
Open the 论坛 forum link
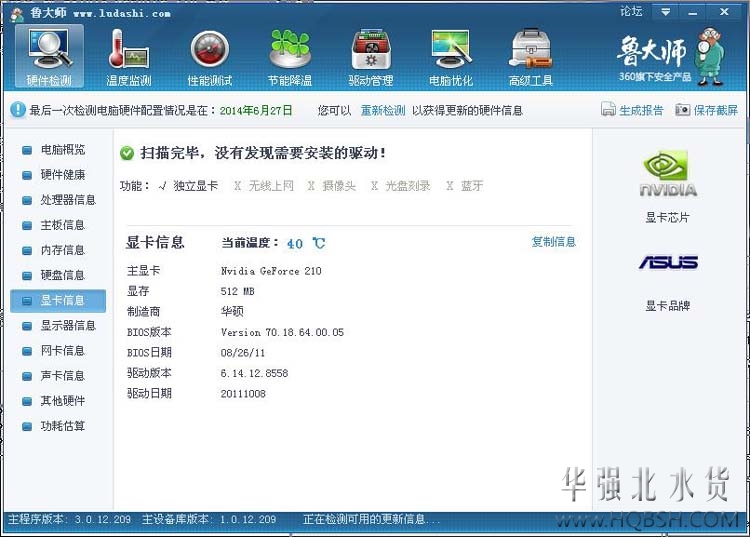click(x=631, y=11)
